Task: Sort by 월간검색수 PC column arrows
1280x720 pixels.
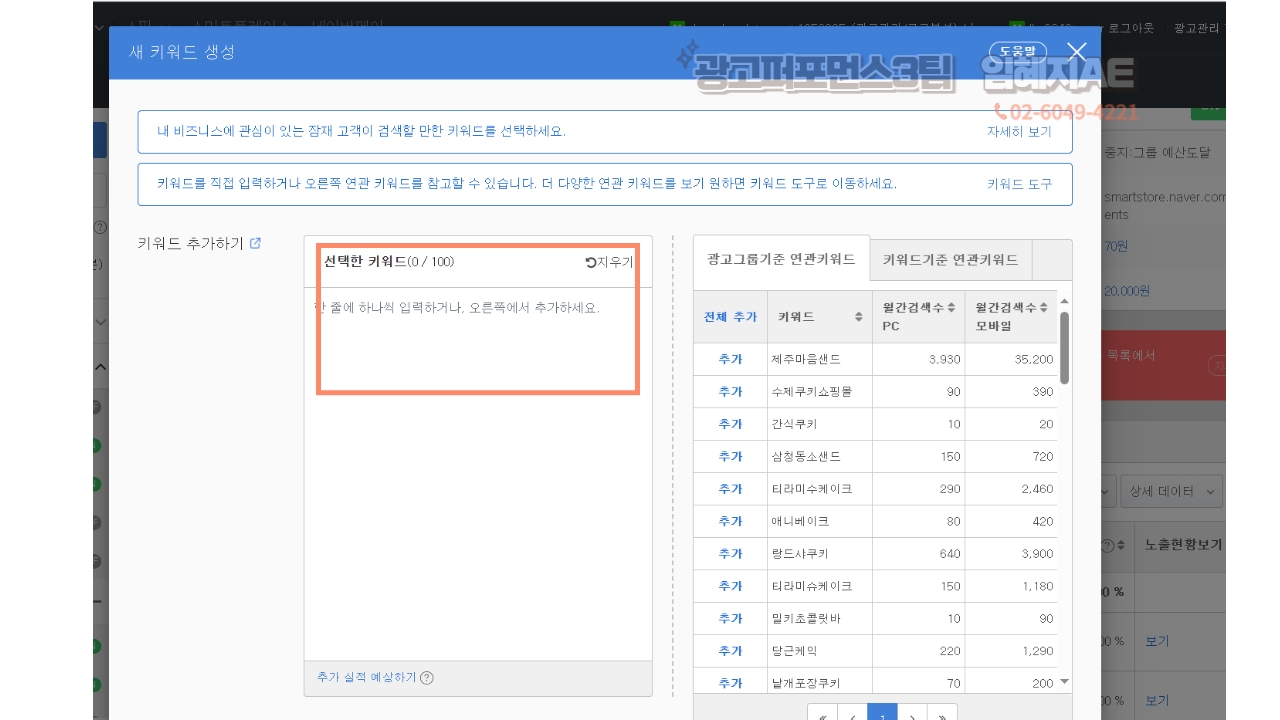Action: click(x=951, y=308)
